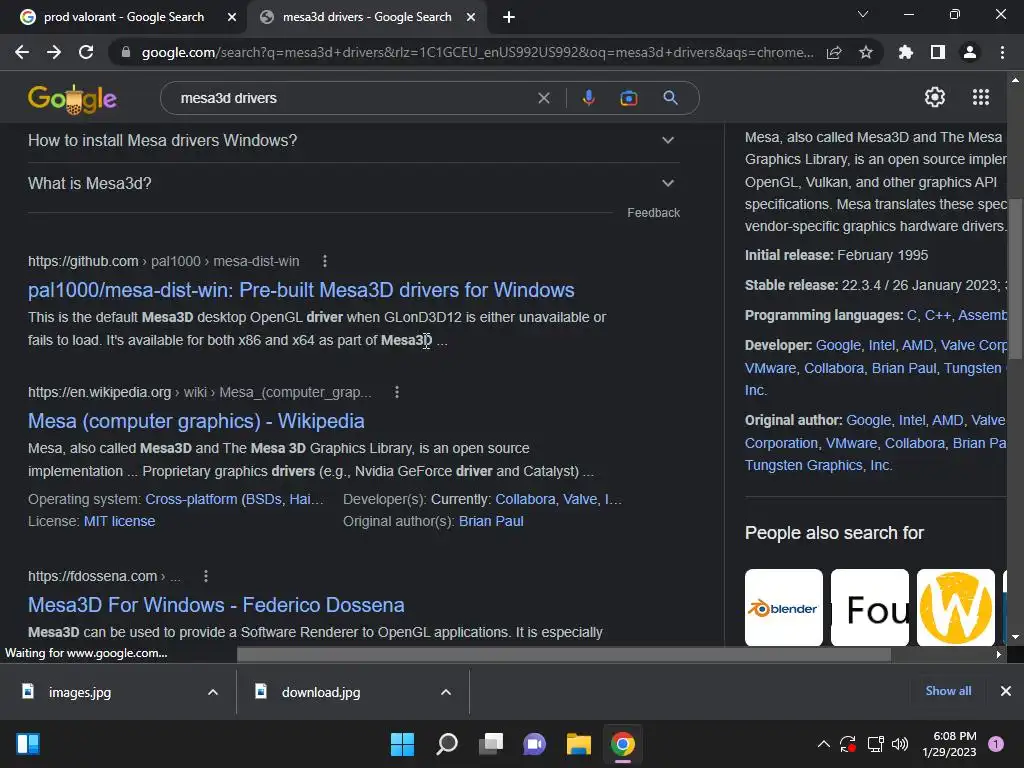
Task: Open Task View on the taskbar
Action: point(491,744)
